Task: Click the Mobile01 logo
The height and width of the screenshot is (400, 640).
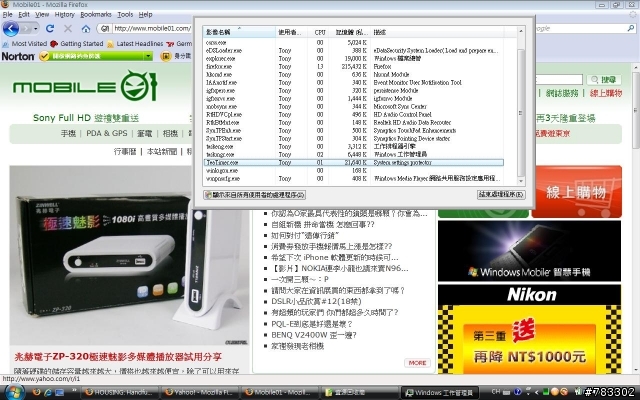Action: point(85,86)
